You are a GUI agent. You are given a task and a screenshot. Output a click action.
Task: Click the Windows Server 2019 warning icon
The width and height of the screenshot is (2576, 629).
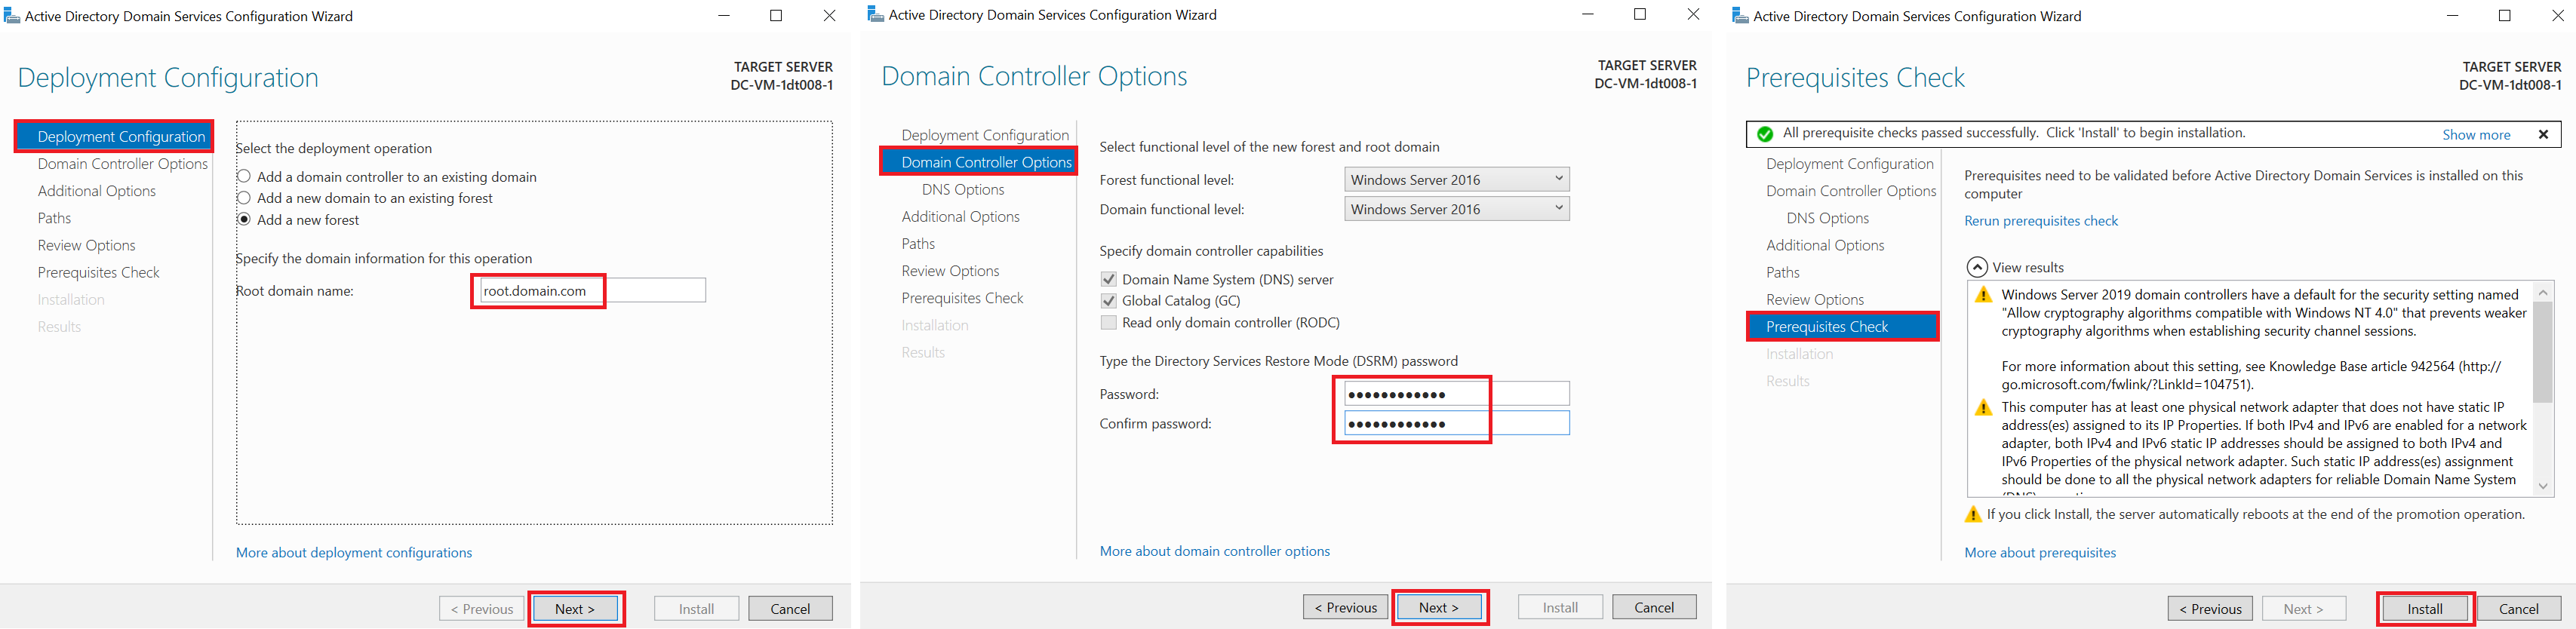coord(1983,295)
